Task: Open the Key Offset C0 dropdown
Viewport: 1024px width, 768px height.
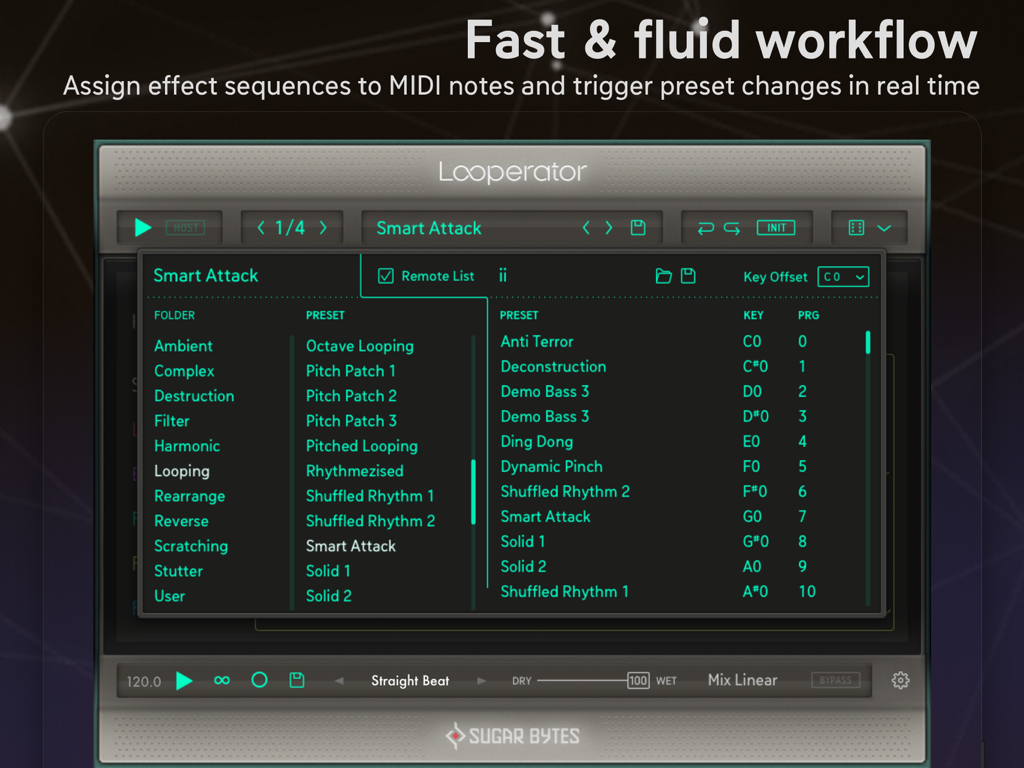Action: pyautogui.click(x=843, y=277)
